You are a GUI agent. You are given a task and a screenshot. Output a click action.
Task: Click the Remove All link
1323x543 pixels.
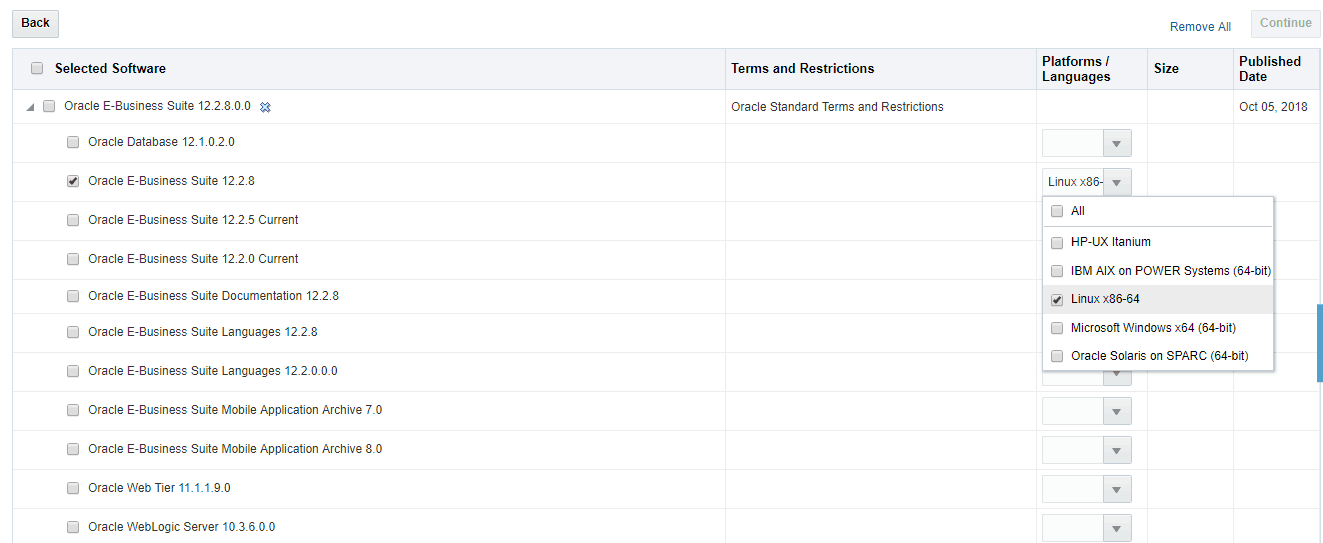click(1200, 27)
